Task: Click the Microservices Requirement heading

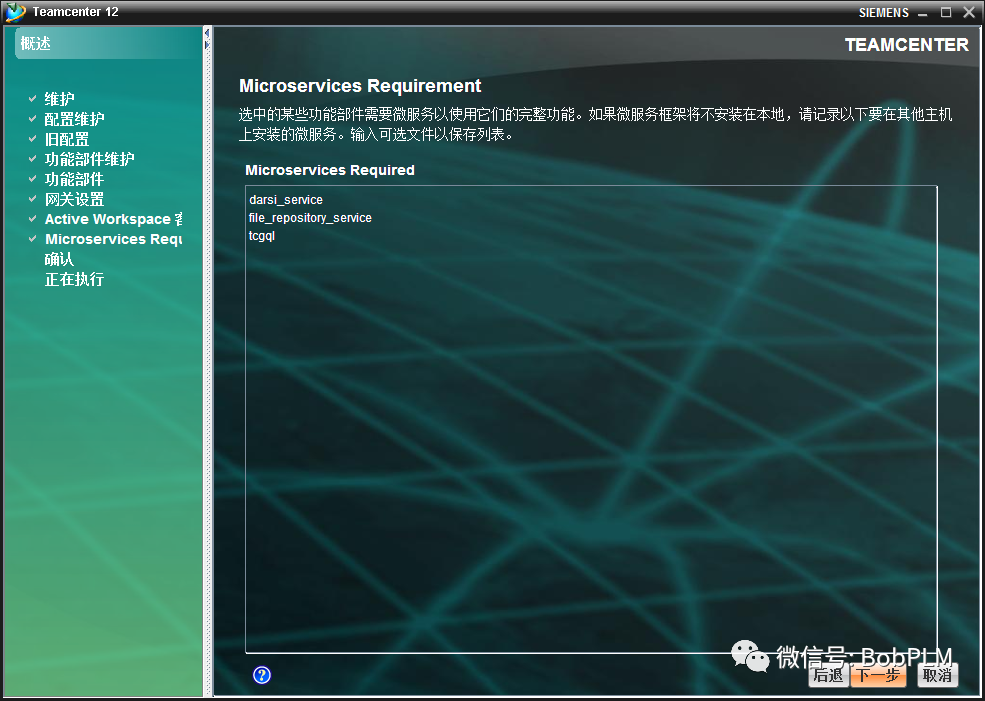Action: 360,85
